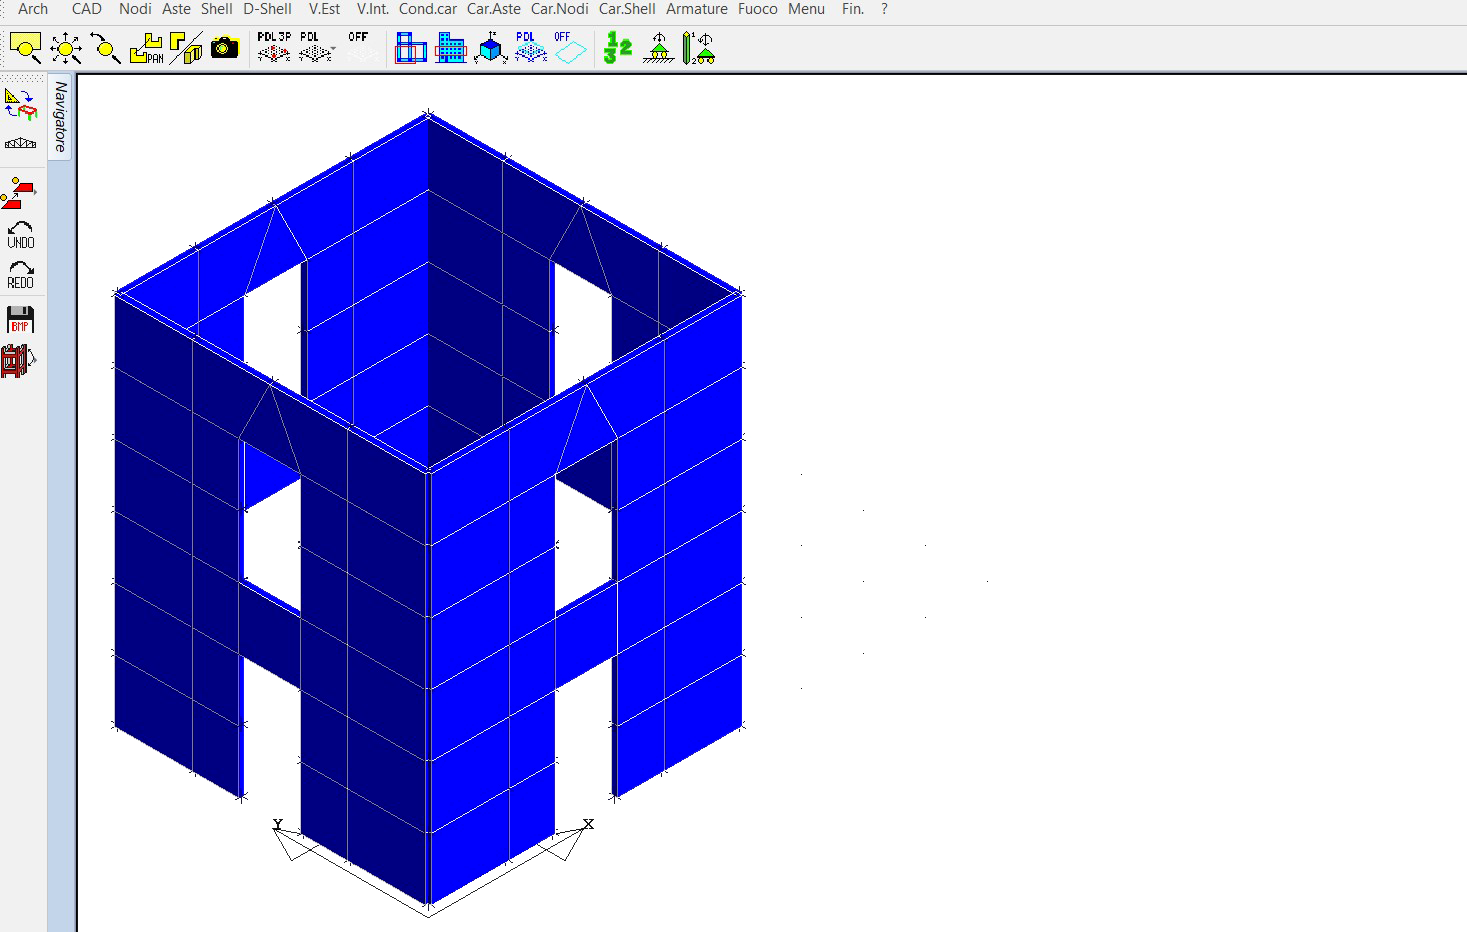Viewport: 1467px width, 932px height.
Task: Click the building elevation section icon
Action: point(451,48)
